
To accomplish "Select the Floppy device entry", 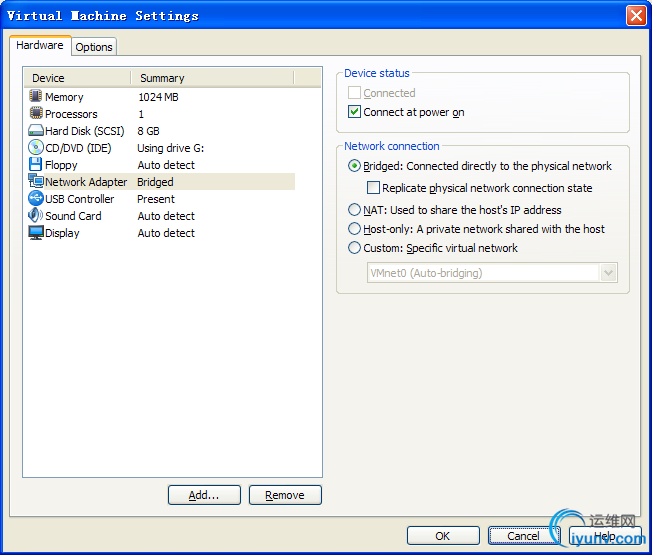I will [x=61, y=165].
